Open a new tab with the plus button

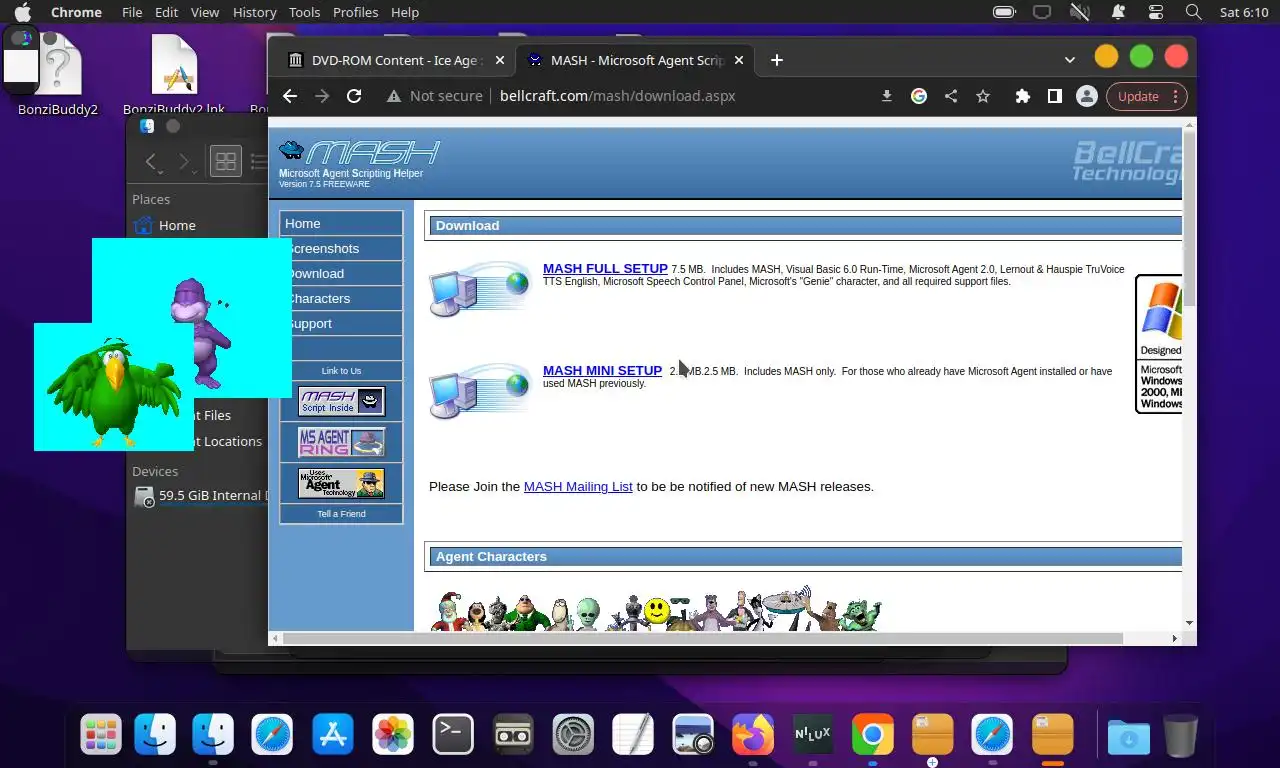click(x=776, y=60)
